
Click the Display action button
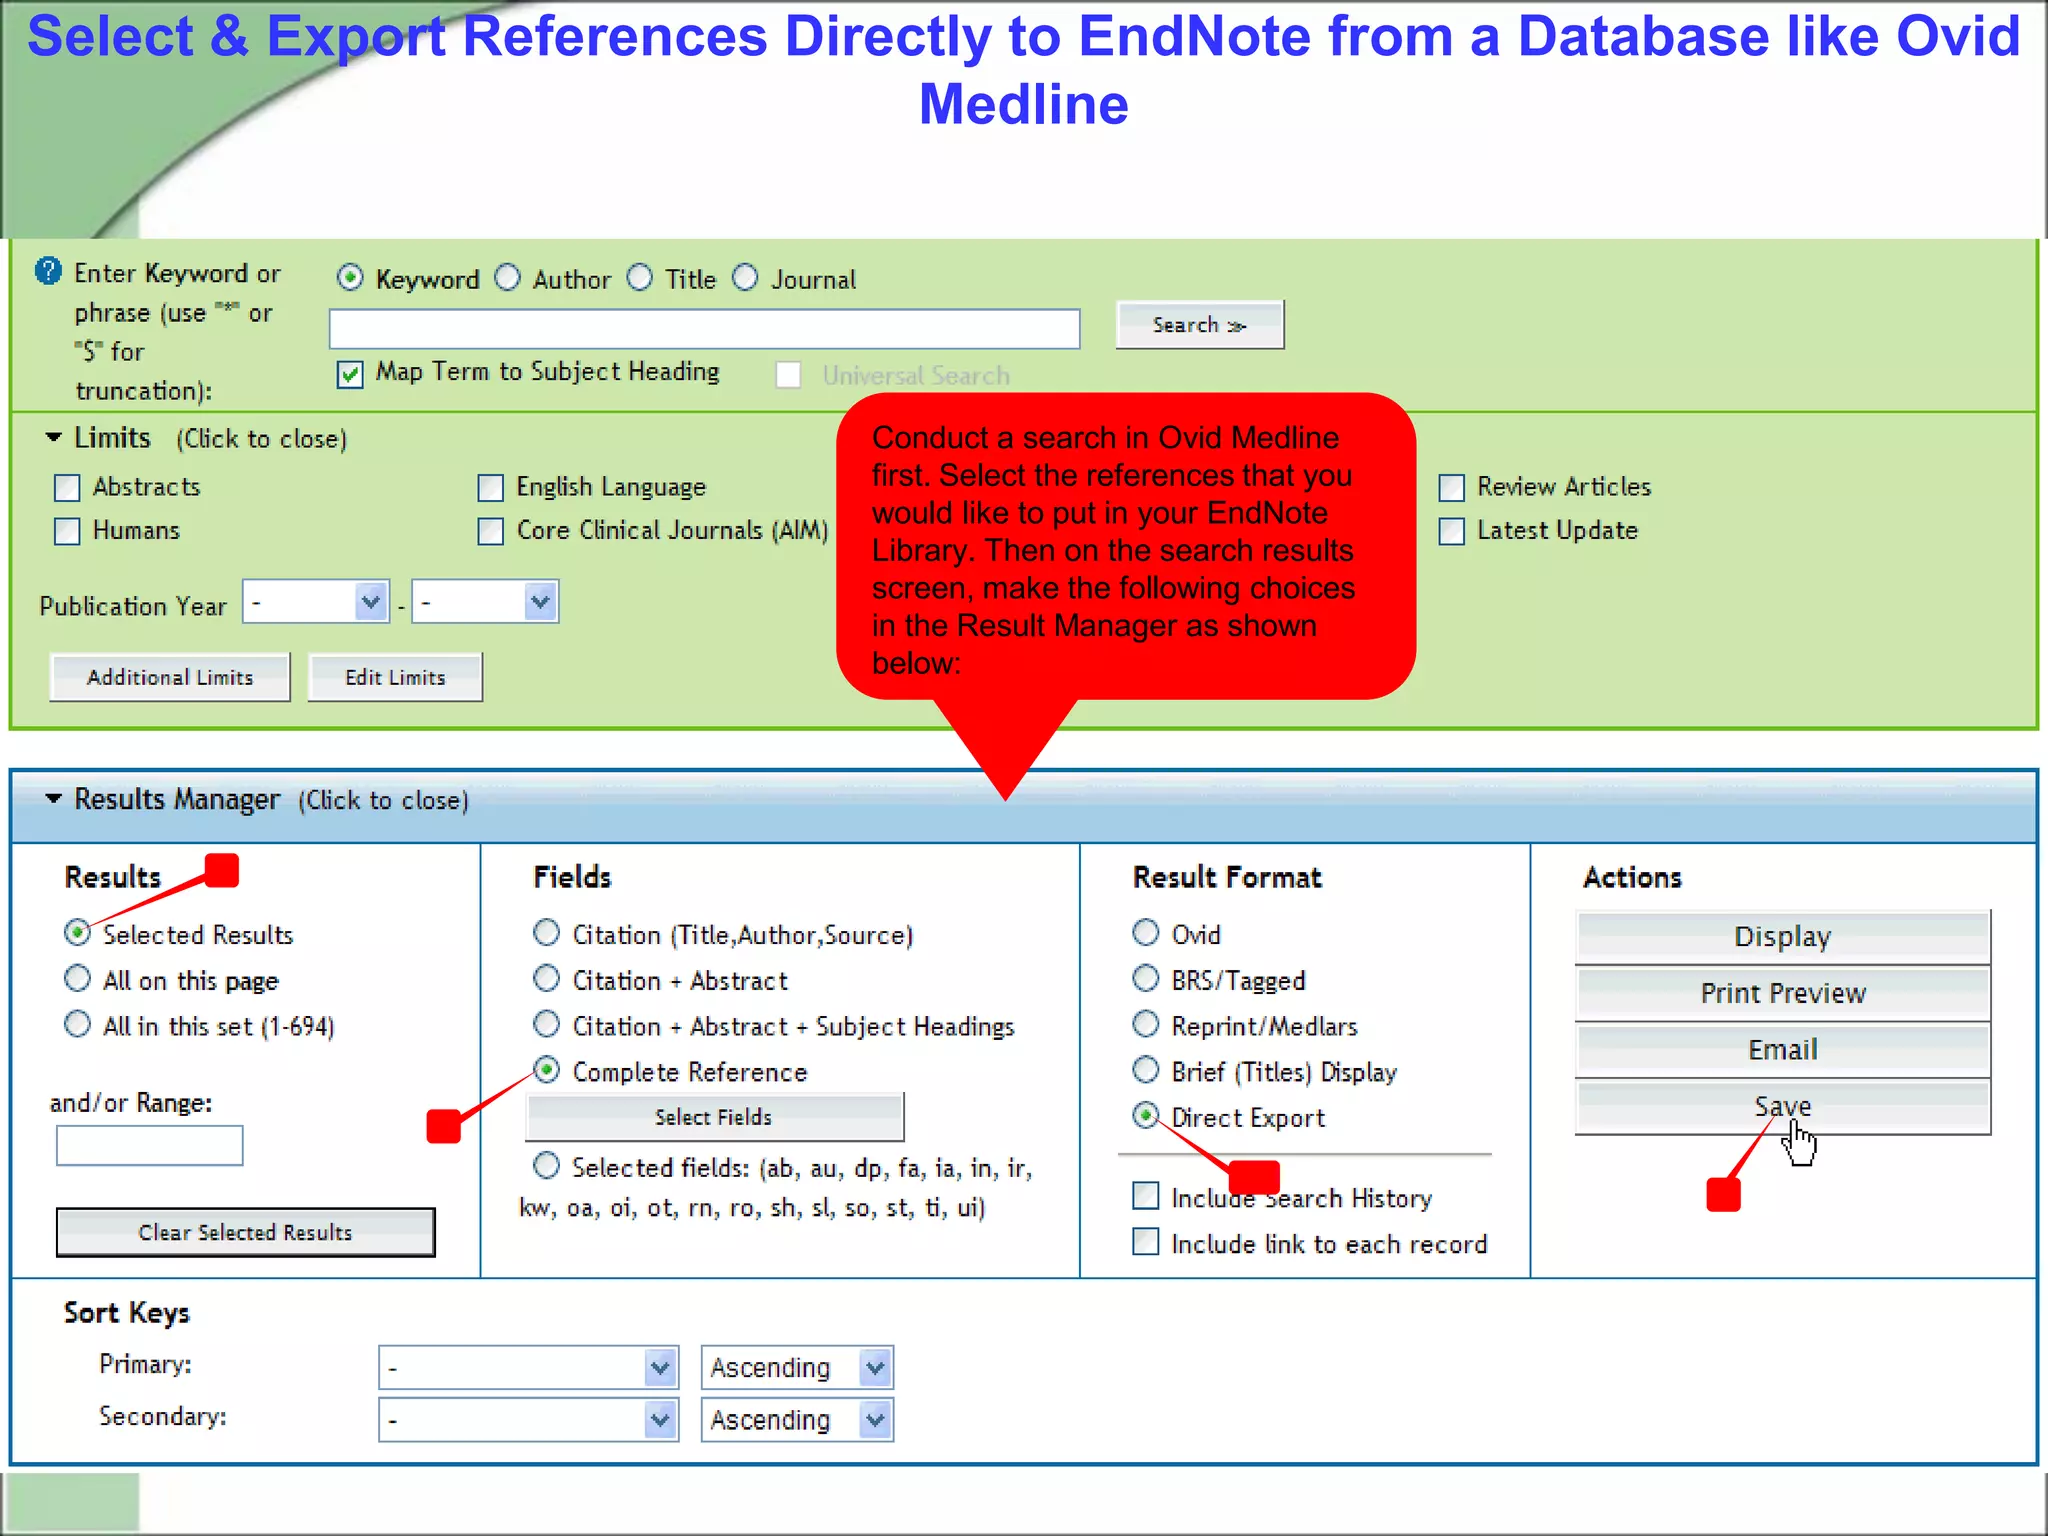pos(1783,937)
